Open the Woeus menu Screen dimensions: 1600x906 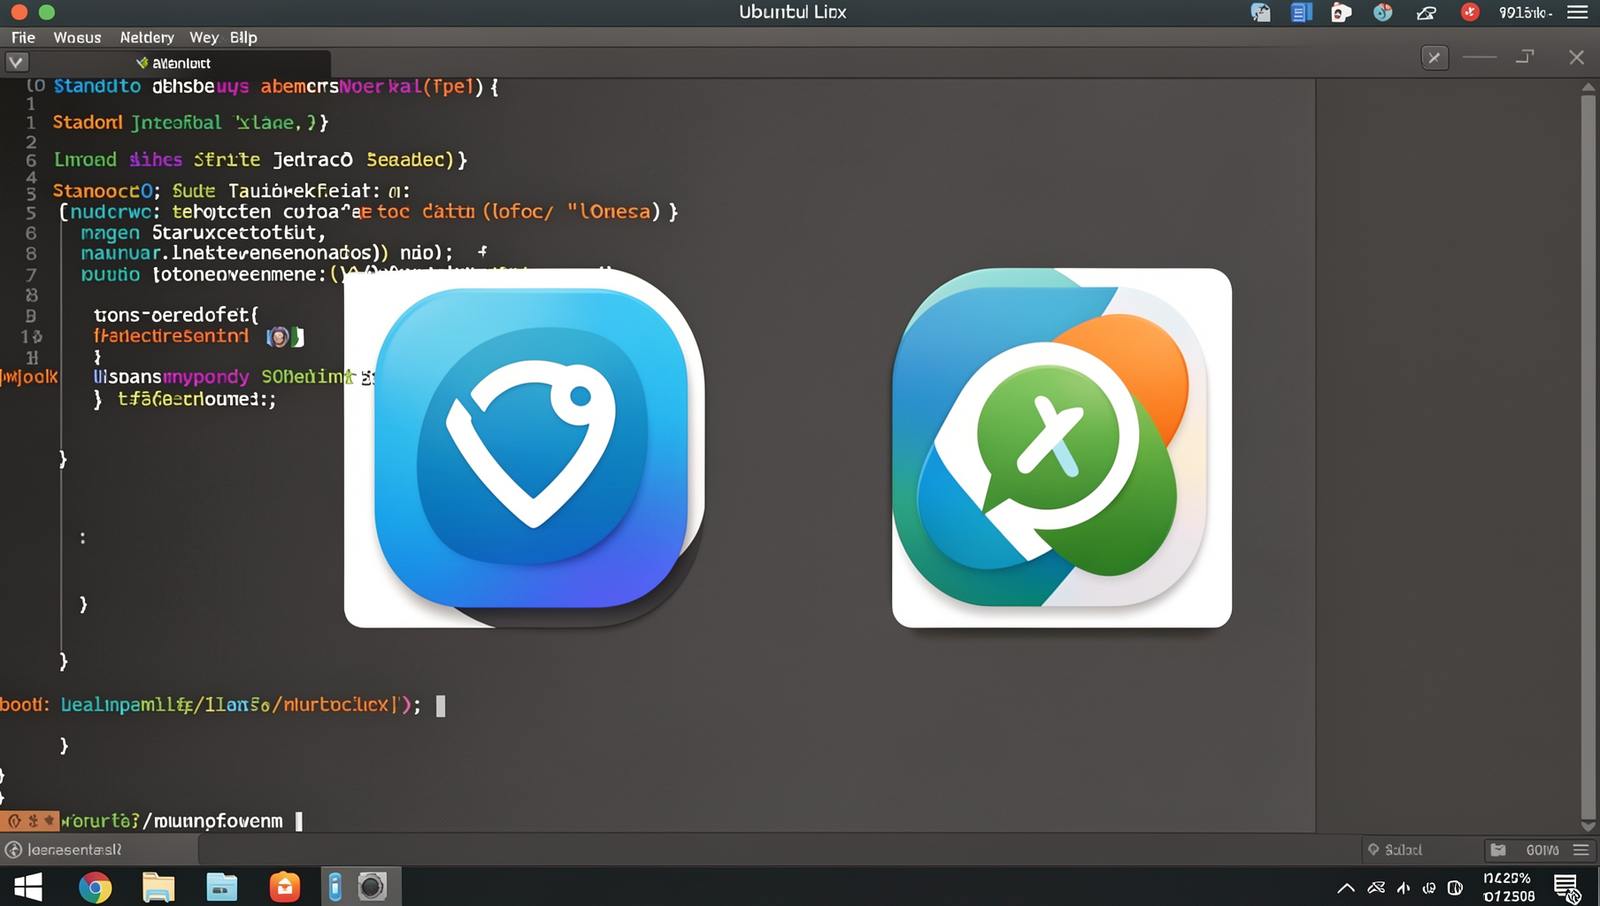click(x=77, y=37)
